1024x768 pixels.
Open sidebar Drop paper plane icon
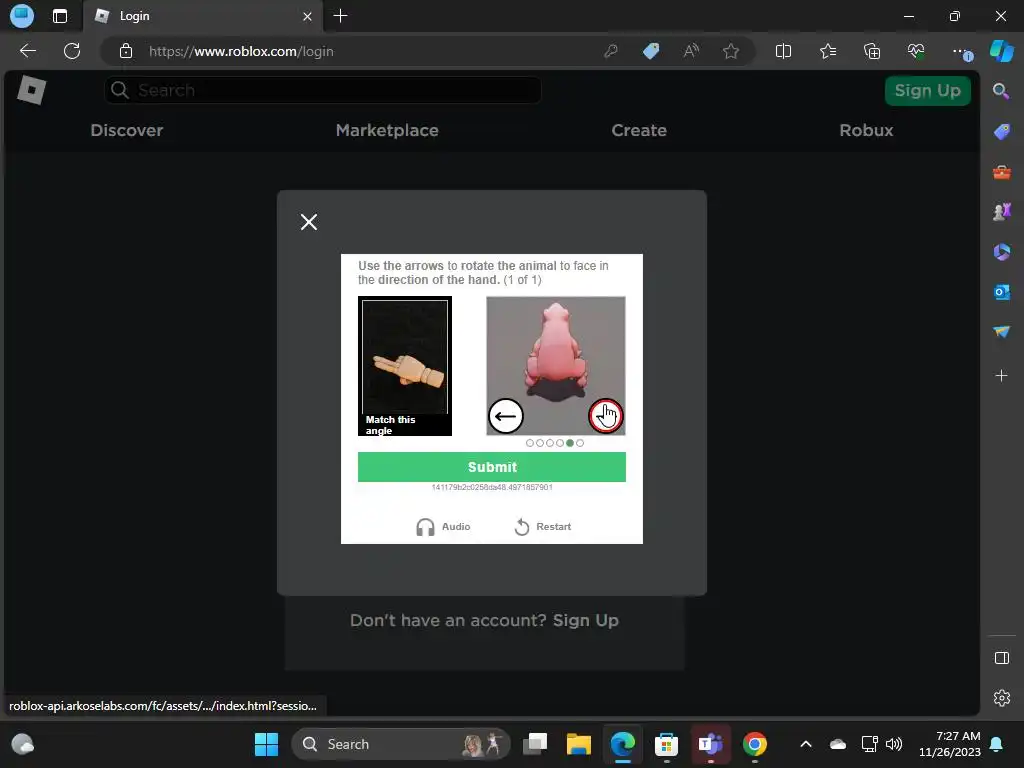pos(1001,332)
